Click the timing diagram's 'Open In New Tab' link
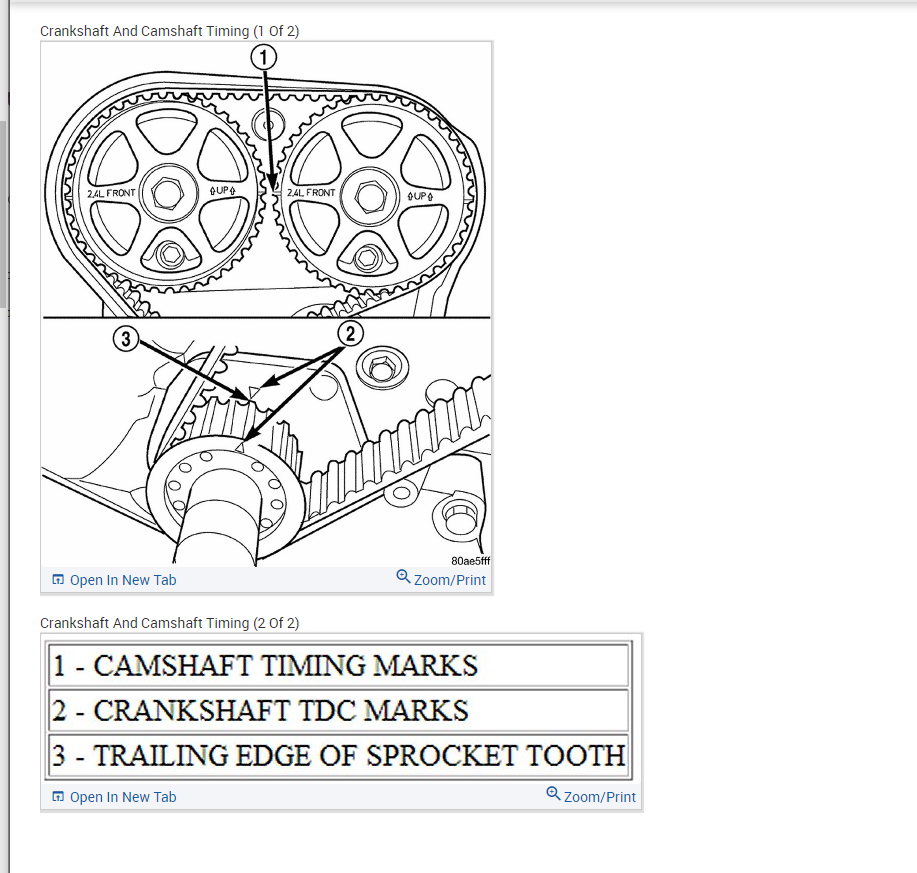Viewport: 917px width, 873px height. 123,580
